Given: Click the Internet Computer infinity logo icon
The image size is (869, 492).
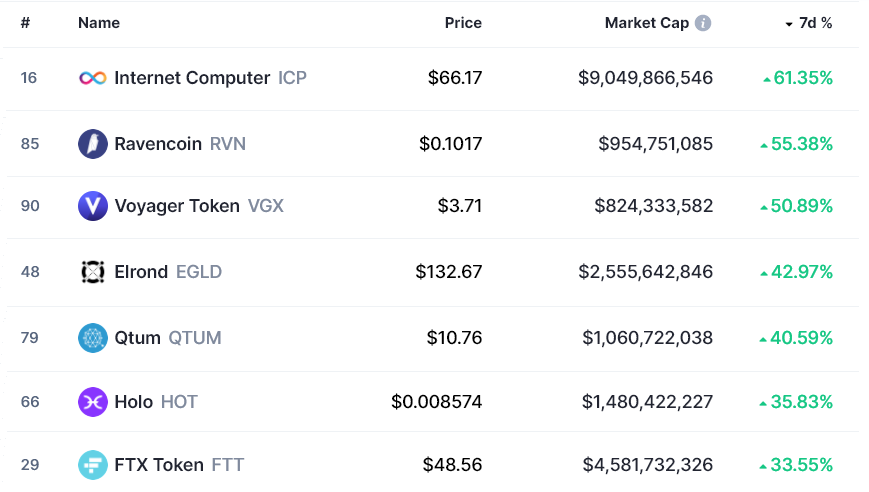Looking at the screenshot, I should [x=93, y=78].
